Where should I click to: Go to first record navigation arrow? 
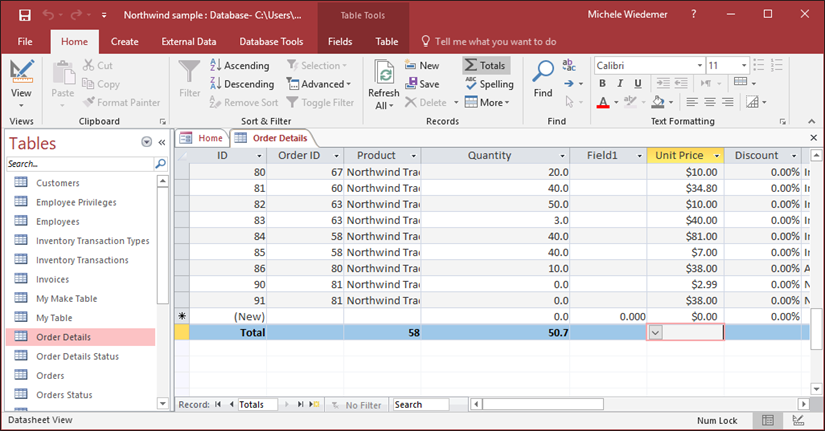218,404
